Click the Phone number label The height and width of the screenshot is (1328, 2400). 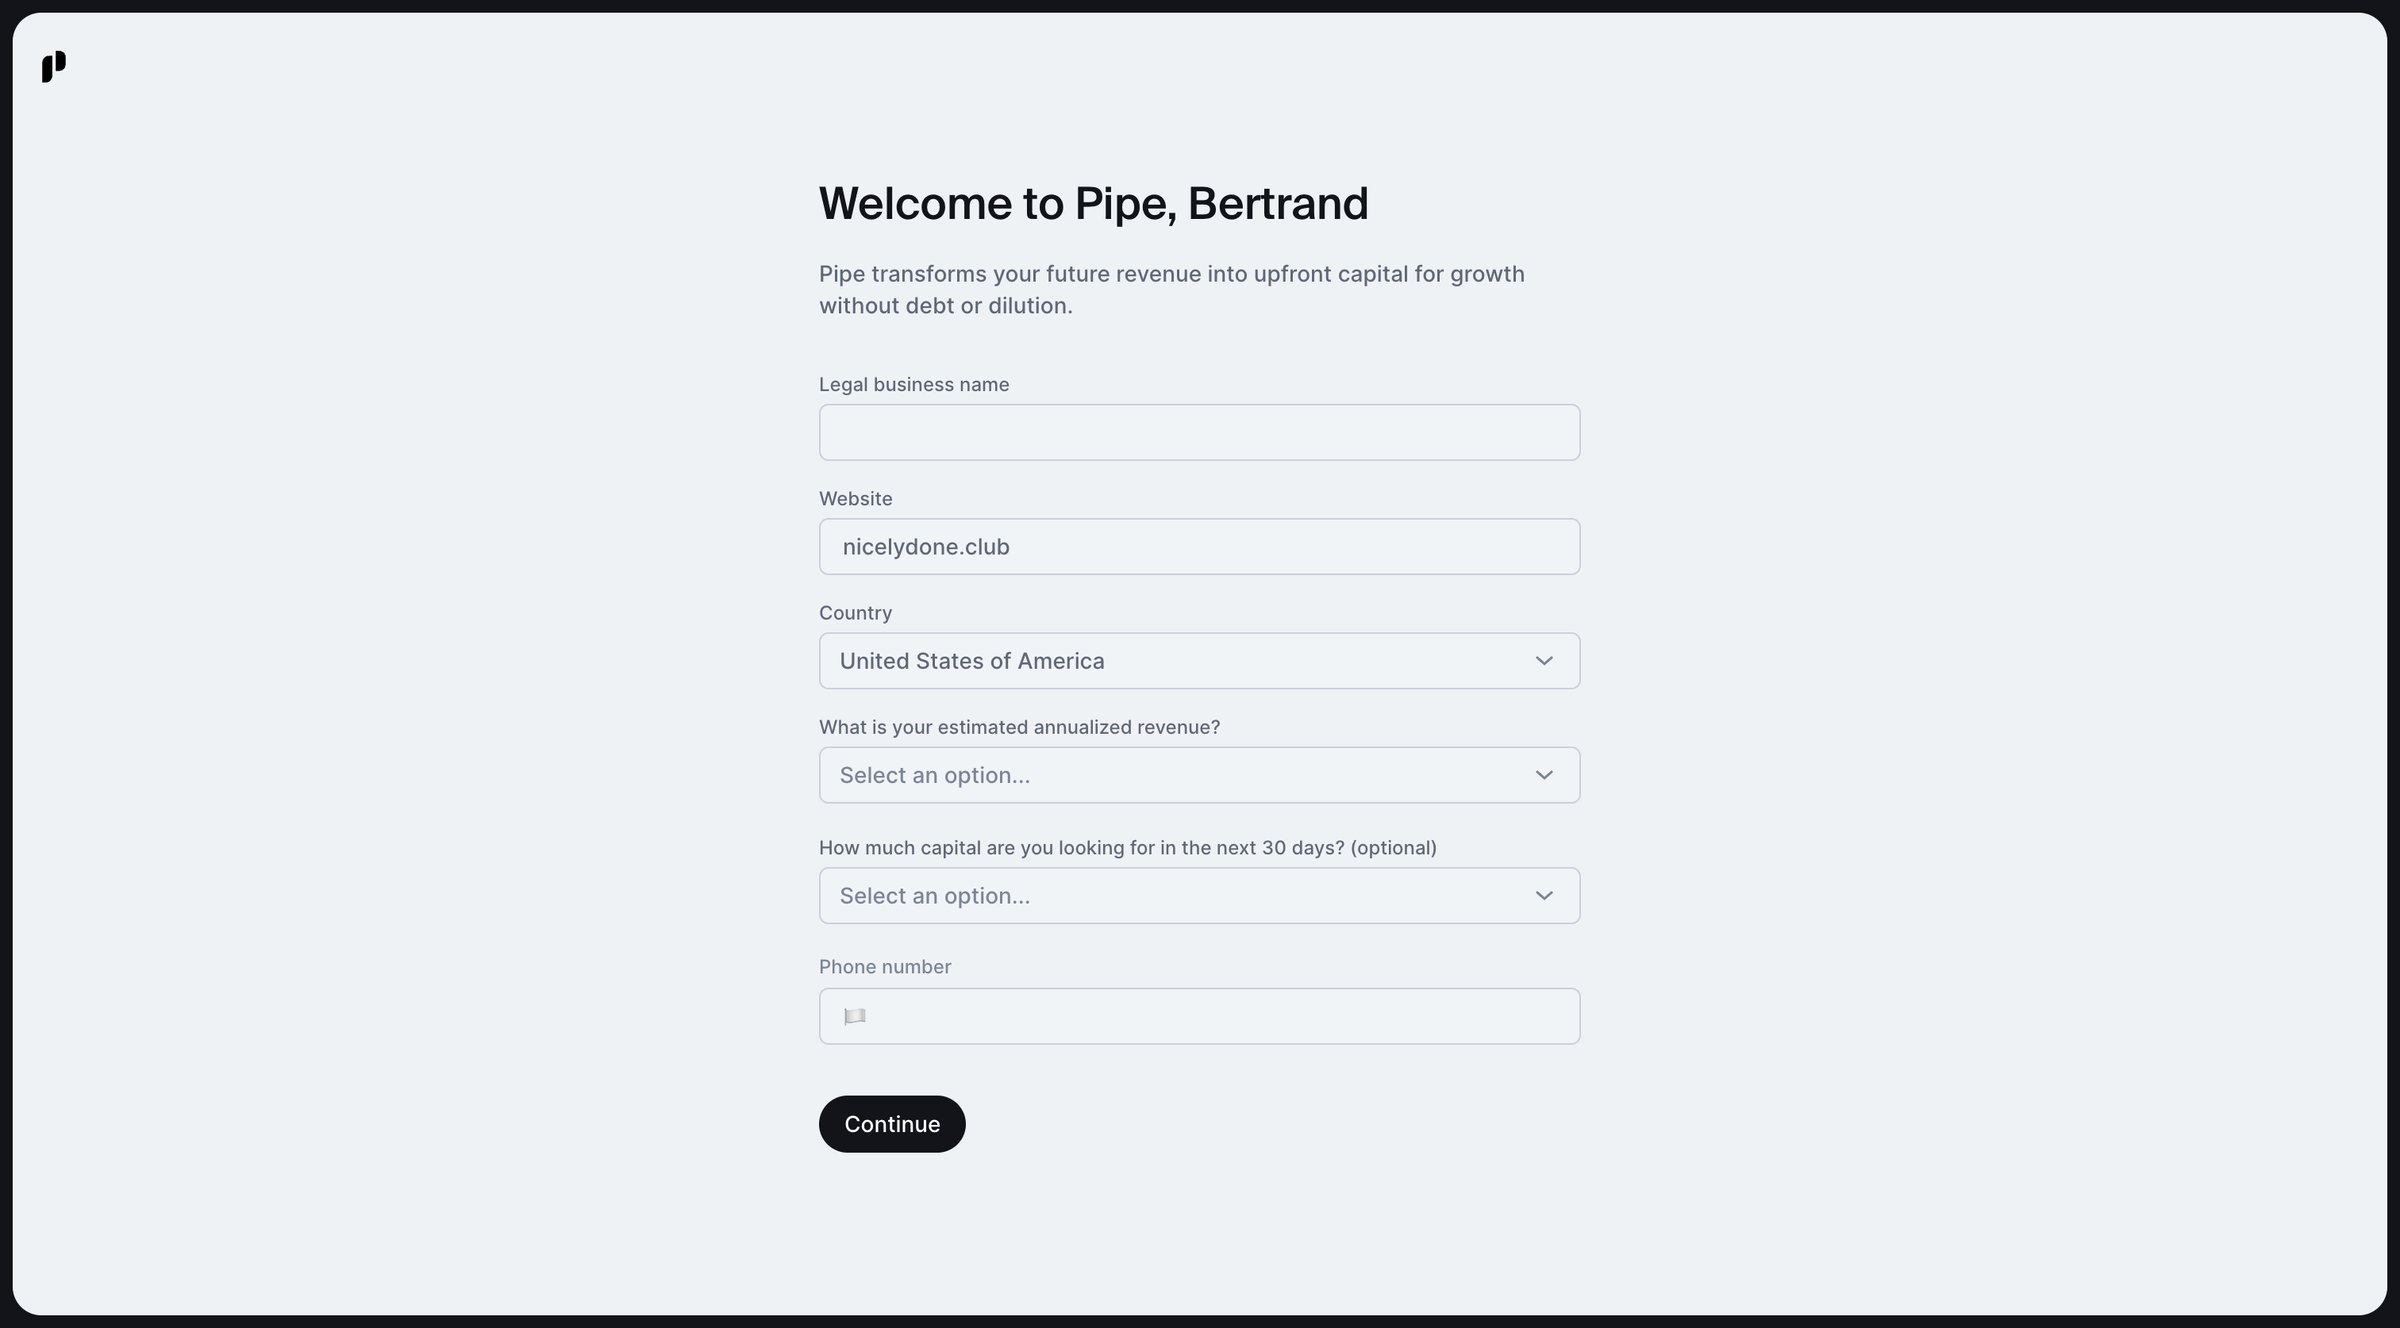(x=884, y=966)
